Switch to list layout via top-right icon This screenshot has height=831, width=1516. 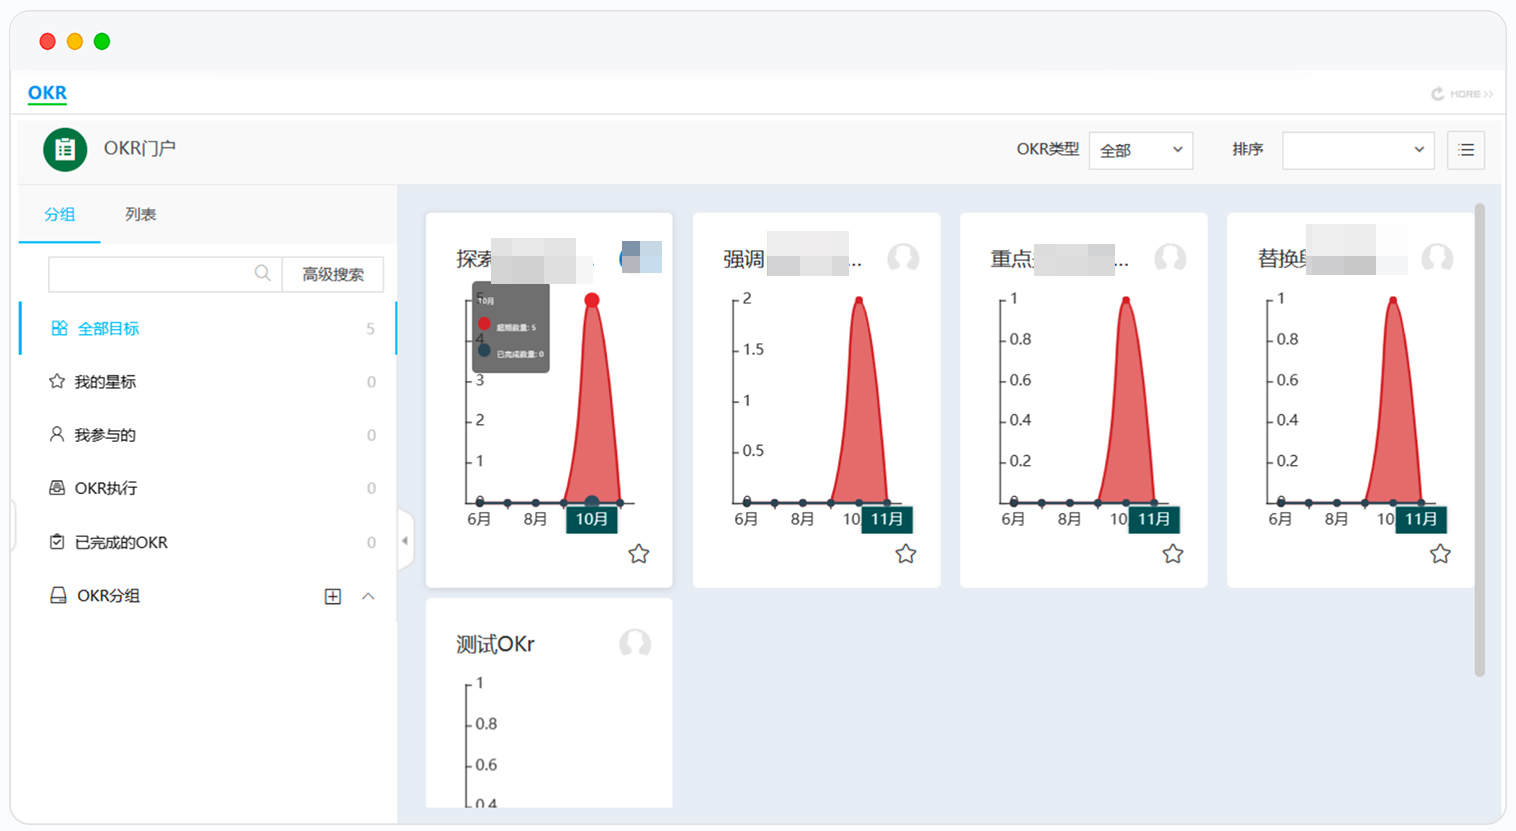tap(1466, 150)
